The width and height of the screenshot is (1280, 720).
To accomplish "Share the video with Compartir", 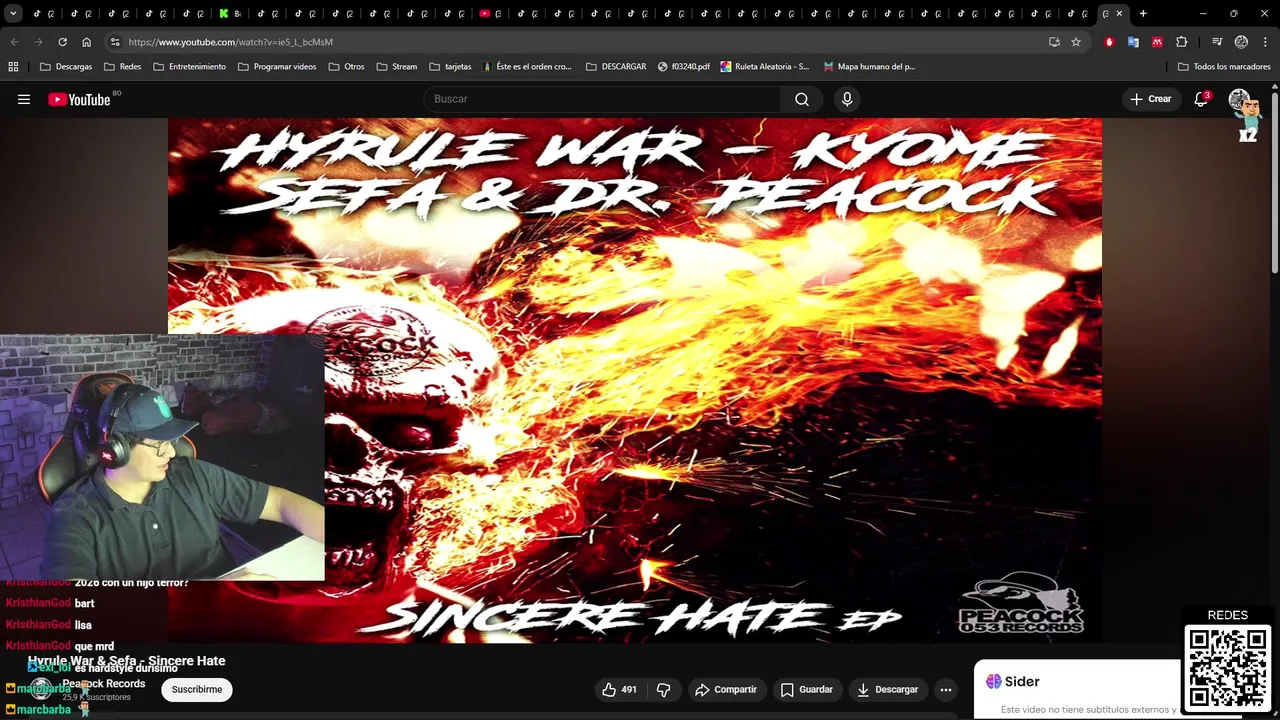I will tap(726, 689).
